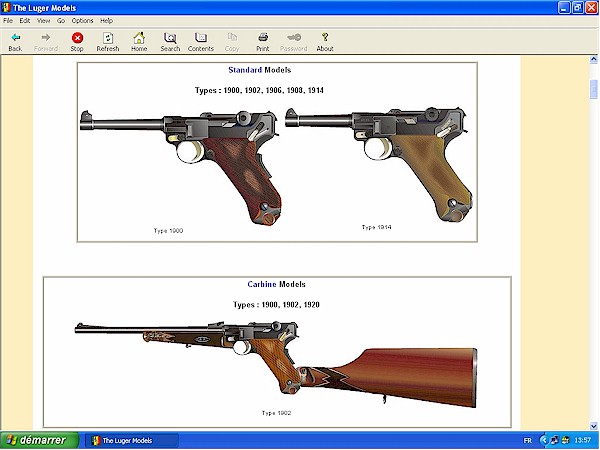Click the FR language indicator
Screen dimensions: 600x450
528,441
